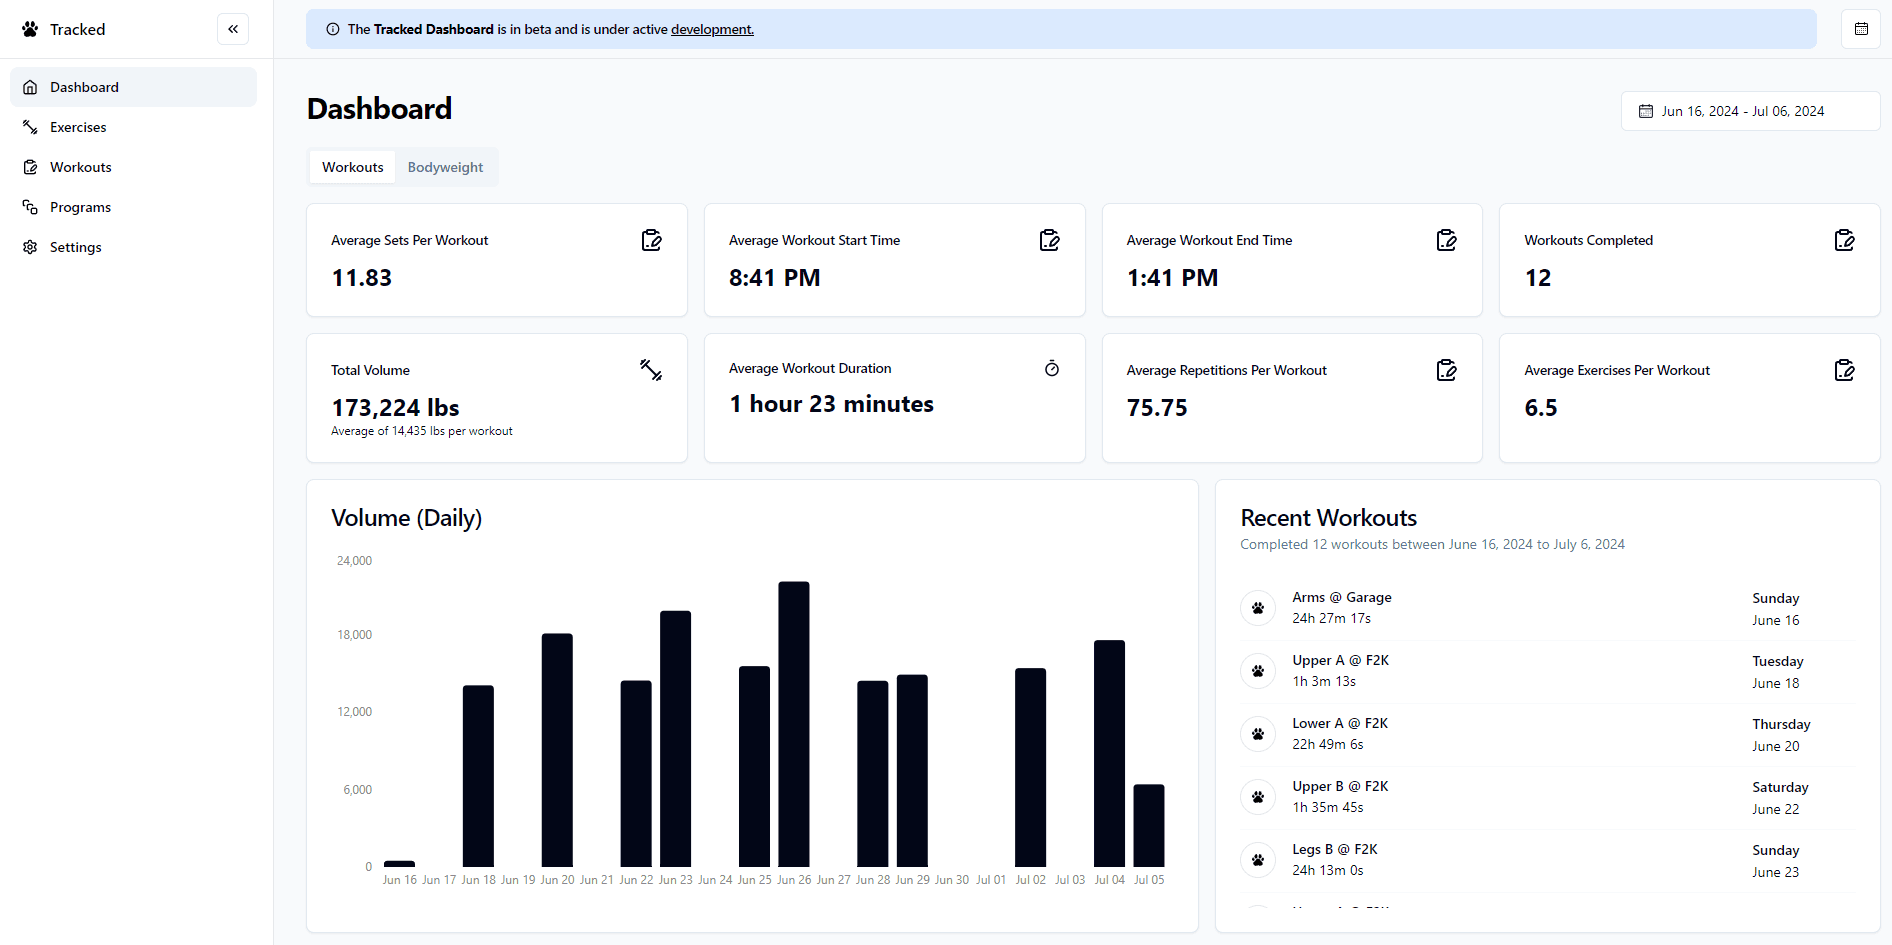The width and height of the screenshot is (1892, 945).
Task: Click the Jun 18 volume bar
Action: pyautogui.click(x=478, y=776)
